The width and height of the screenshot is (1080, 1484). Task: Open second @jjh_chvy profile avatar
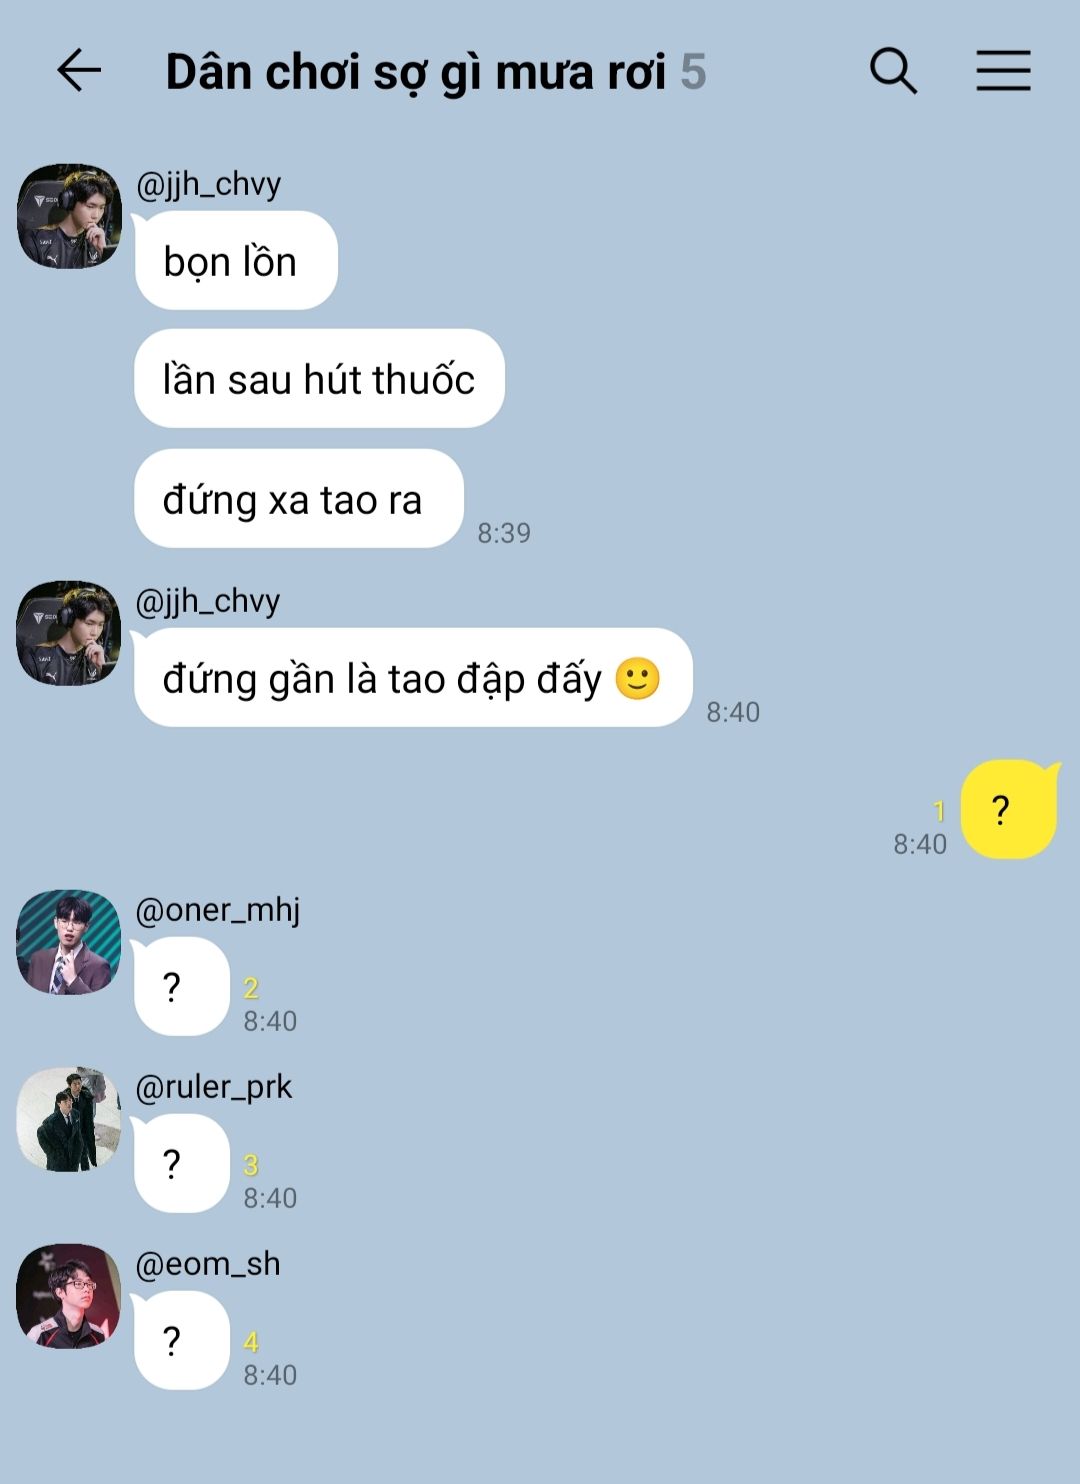69,633
